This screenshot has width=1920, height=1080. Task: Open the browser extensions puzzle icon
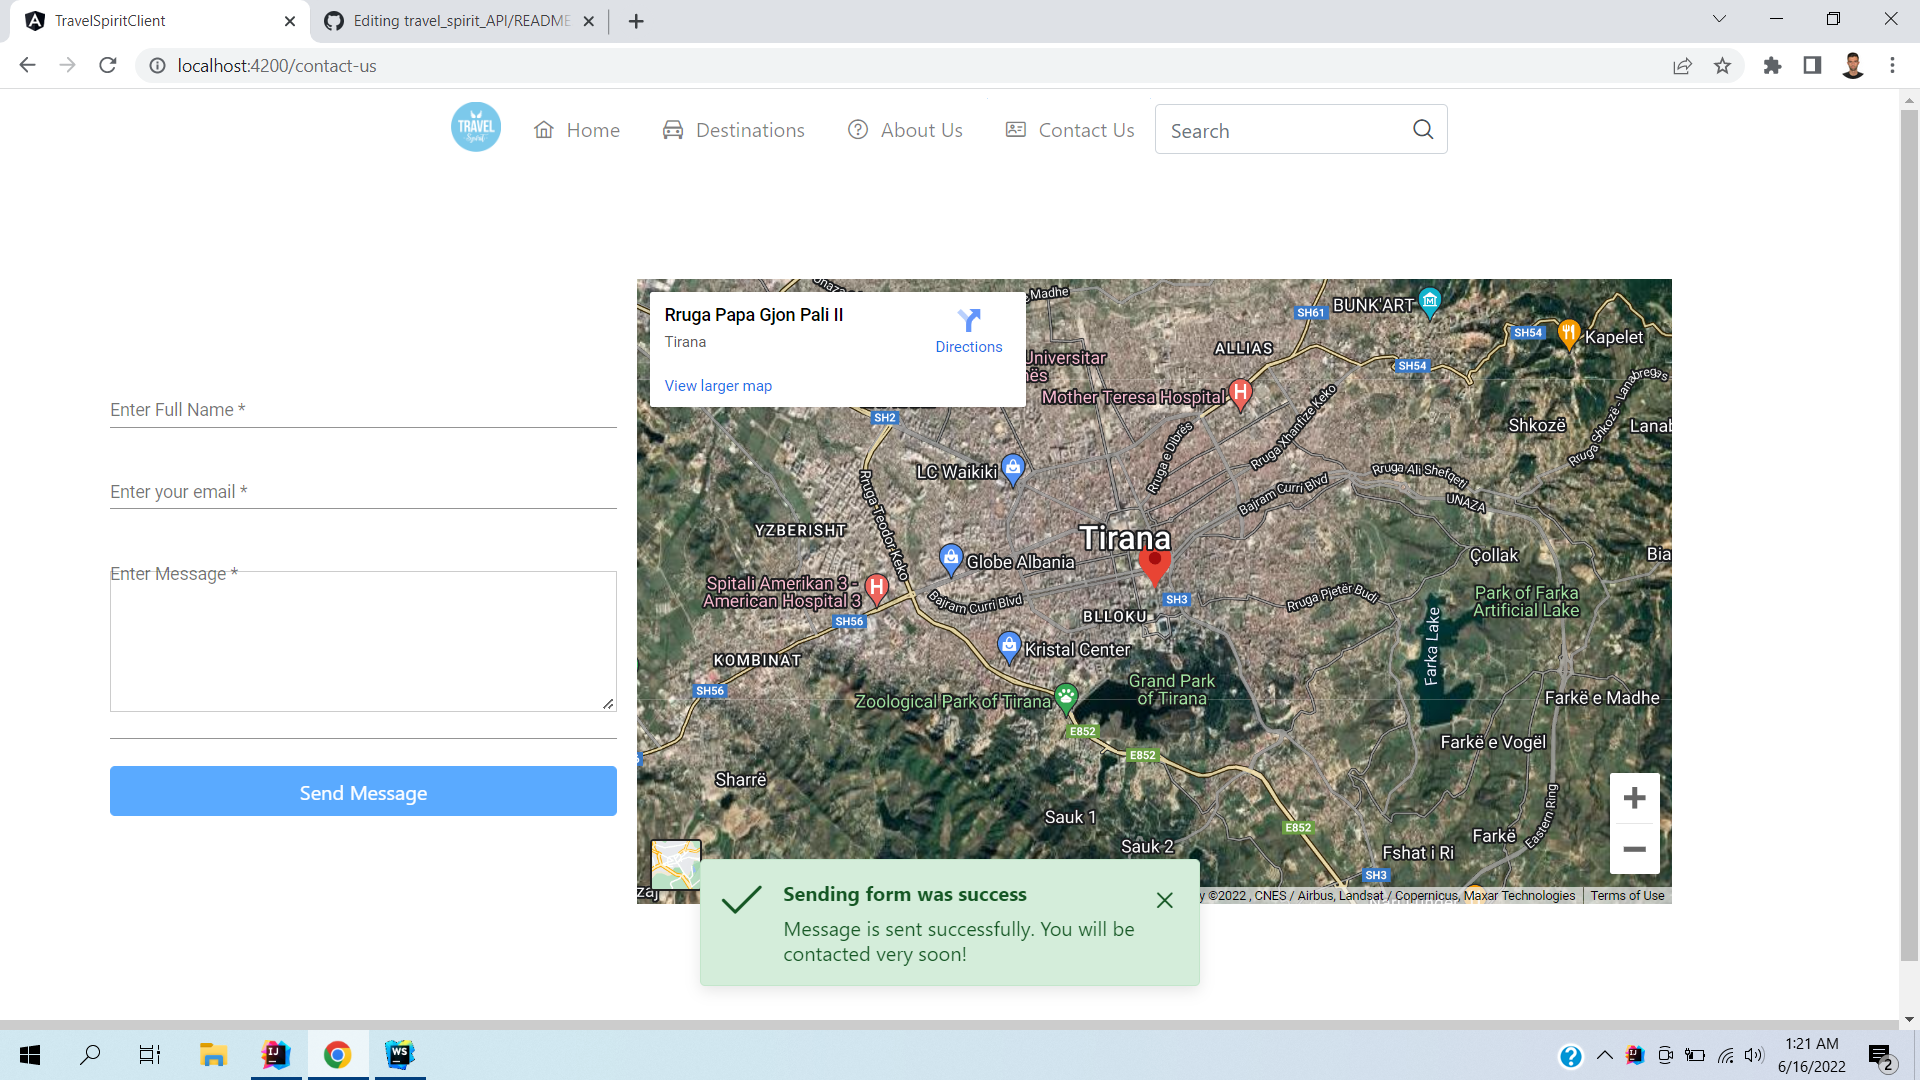click(x=1772, y=65)
